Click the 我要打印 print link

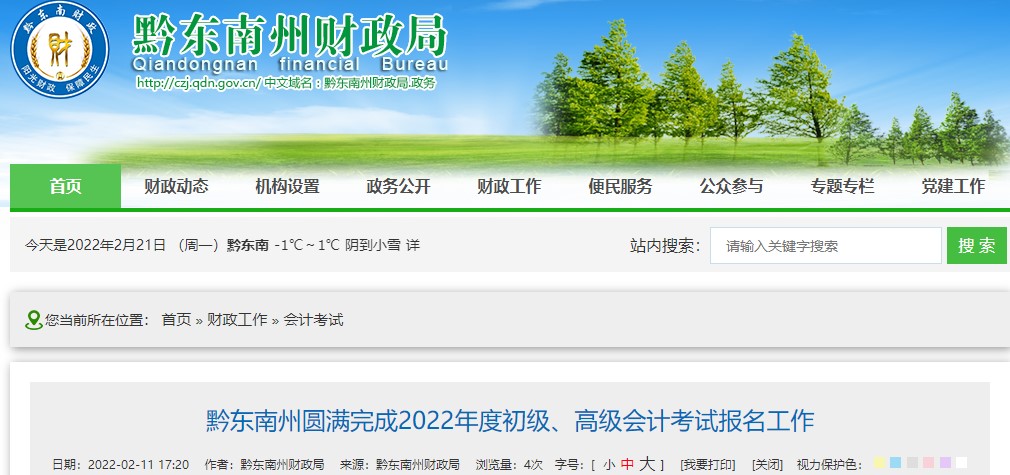click(707, 465)
